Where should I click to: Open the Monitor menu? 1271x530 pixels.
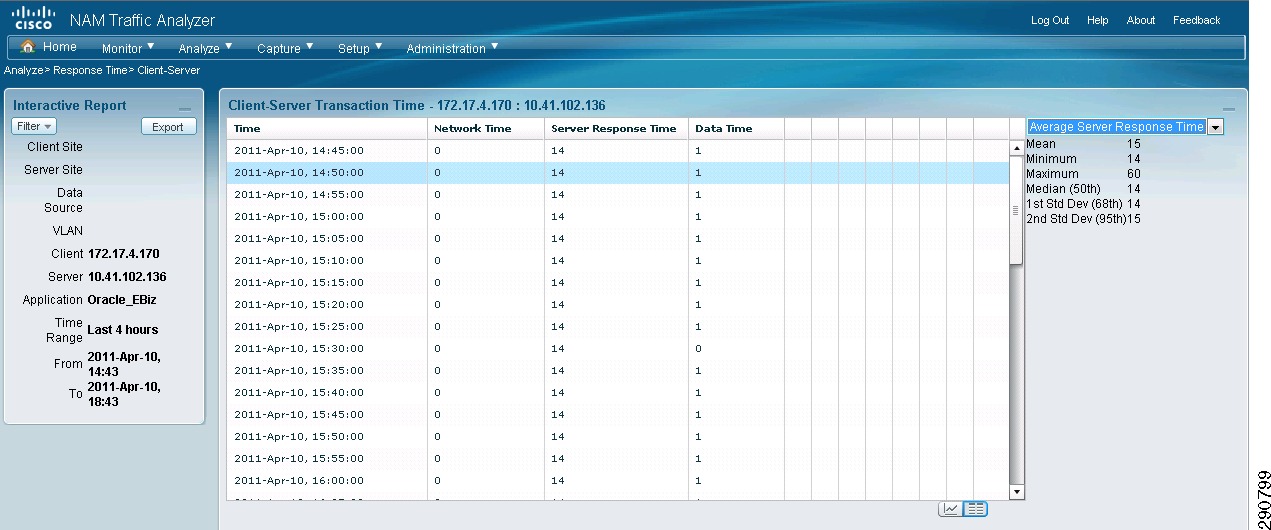pos(128,48)
